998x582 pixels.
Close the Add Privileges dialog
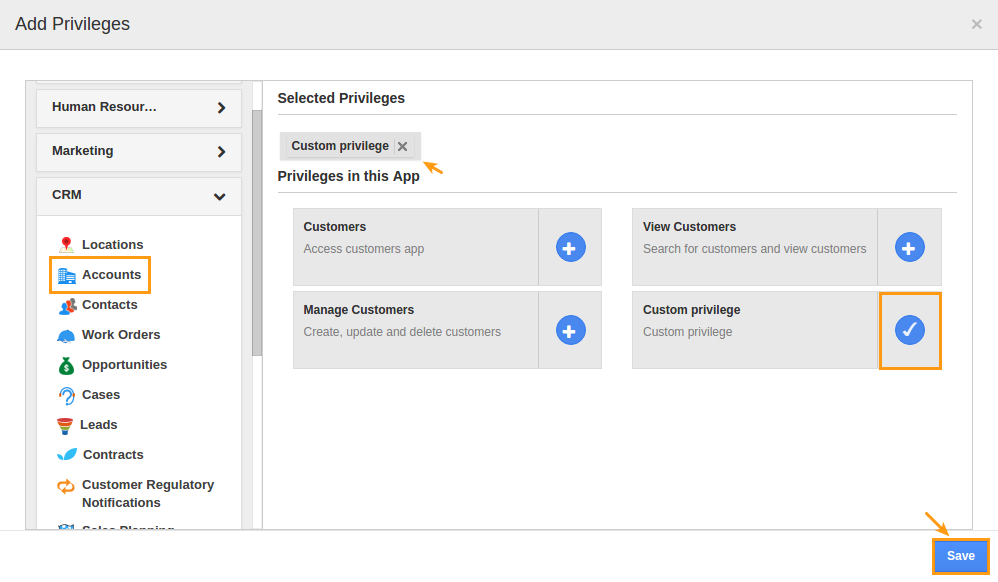coord(976,24)
